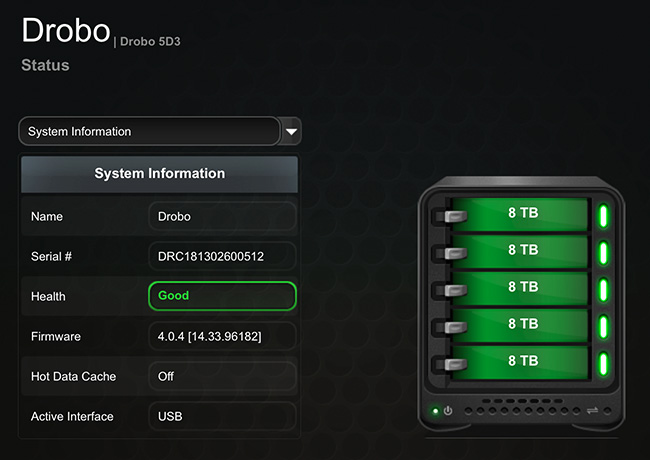The height and width of the screenshot is (460, 650).
Task: Open the System Information dropdown arrow
Action: 291,131
